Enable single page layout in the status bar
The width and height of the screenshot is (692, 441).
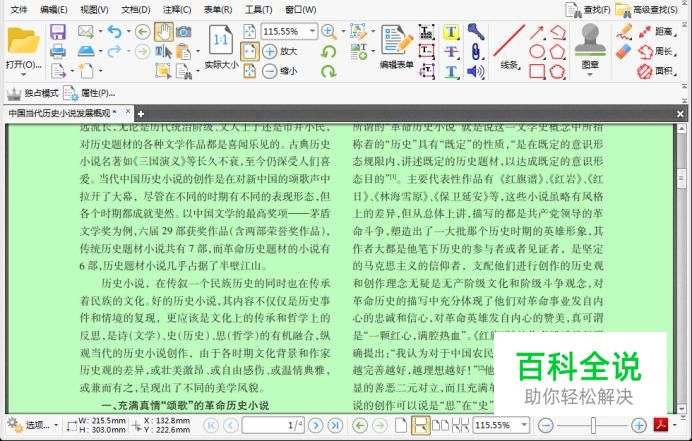tap(401, 426)
